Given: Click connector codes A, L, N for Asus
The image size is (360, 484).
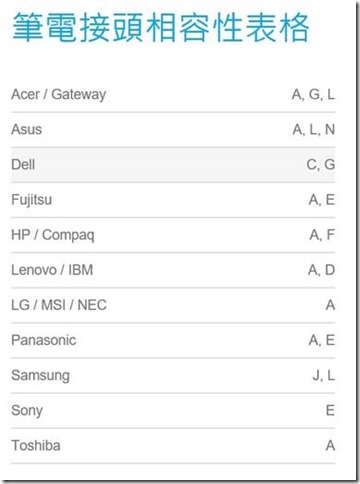Looking at the screenshot, I should [x=314, y=130].
